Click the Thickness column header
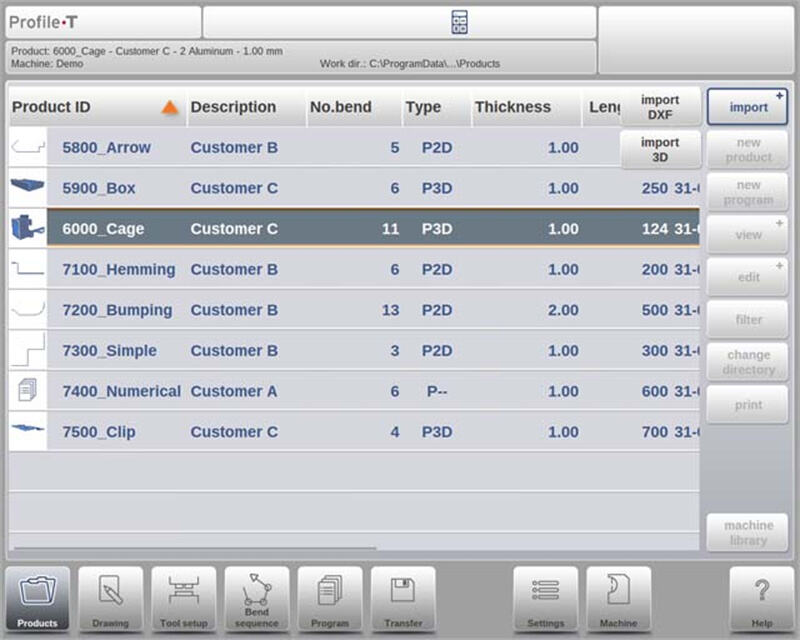This screenshot has width=800, height=640. point(512,107)
